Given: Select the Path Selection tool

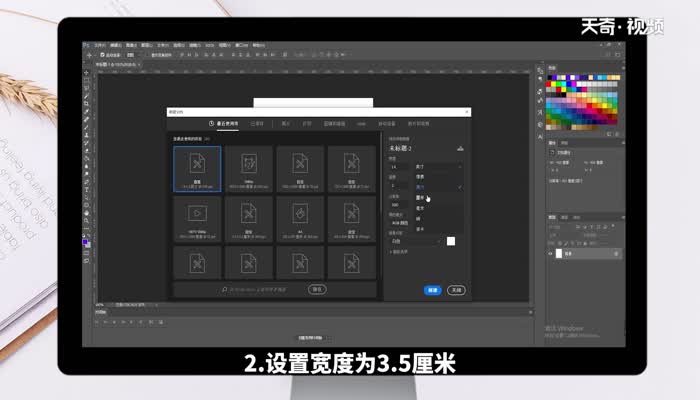Looking at the screenshot, I should [86, 197].
